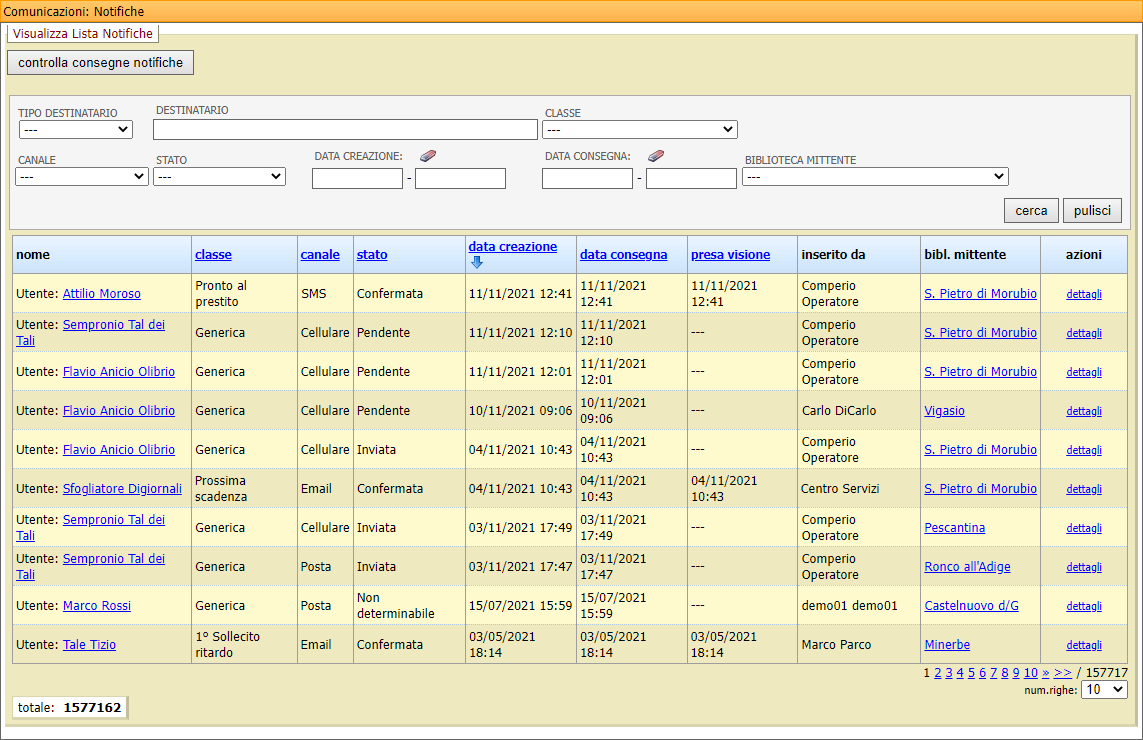Open the BIBLIOTECA MITTENTE dropdown

tap(875, 177)
